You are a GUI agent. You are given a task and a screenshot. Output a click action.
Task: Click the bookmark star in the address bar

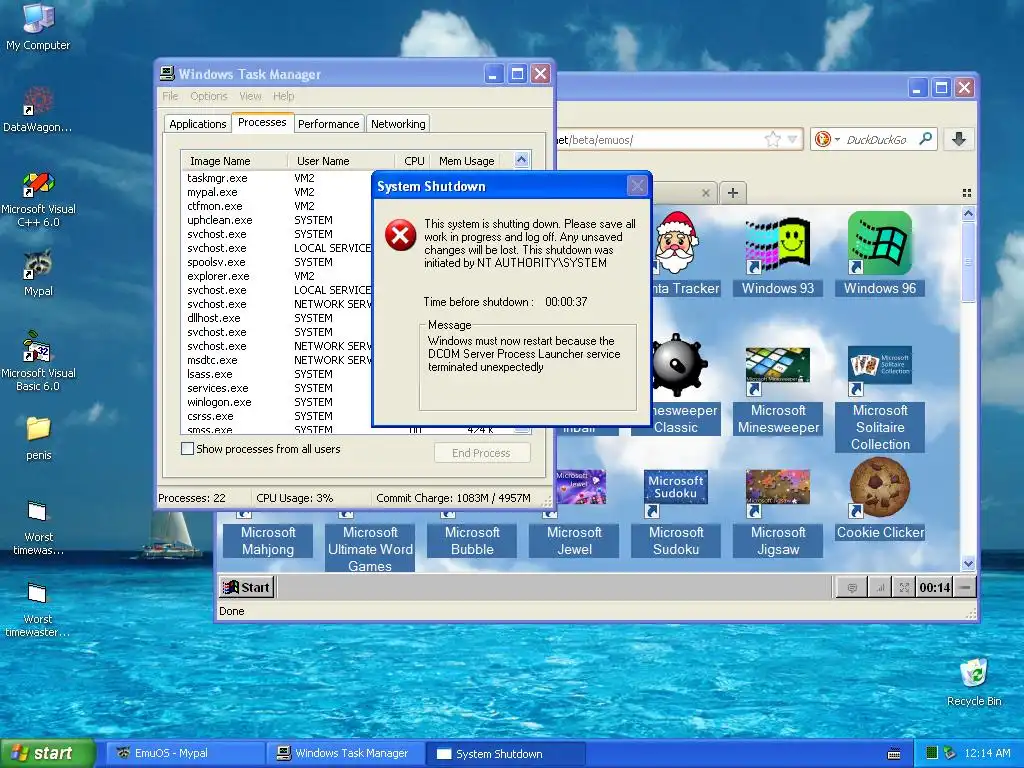[773, 139]
